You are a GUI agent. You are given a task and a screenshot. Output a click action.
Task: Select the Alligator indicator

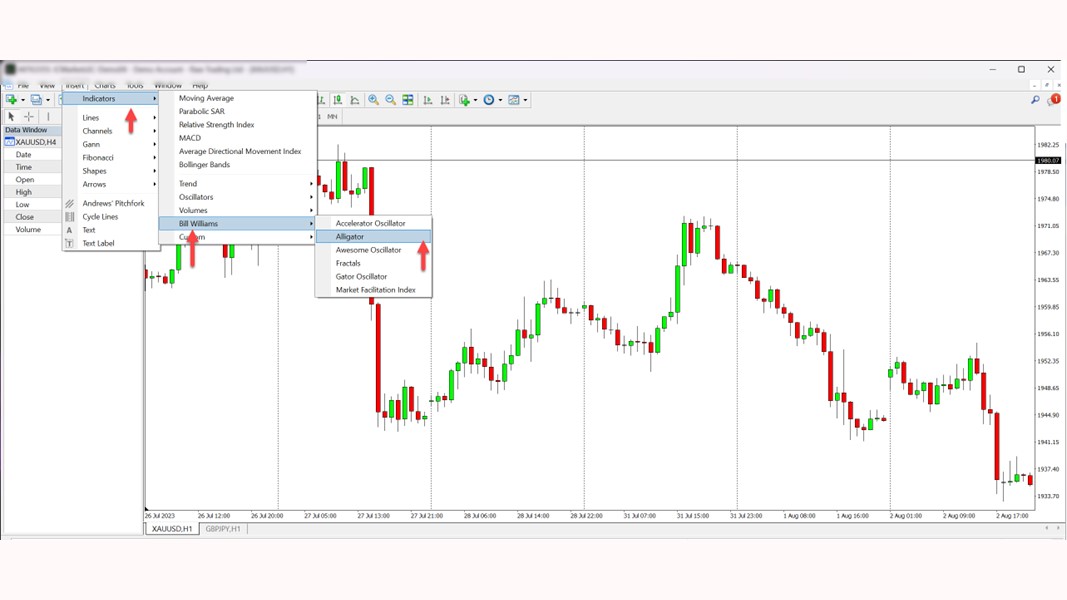pyautogui.click(x=374, y=236)
